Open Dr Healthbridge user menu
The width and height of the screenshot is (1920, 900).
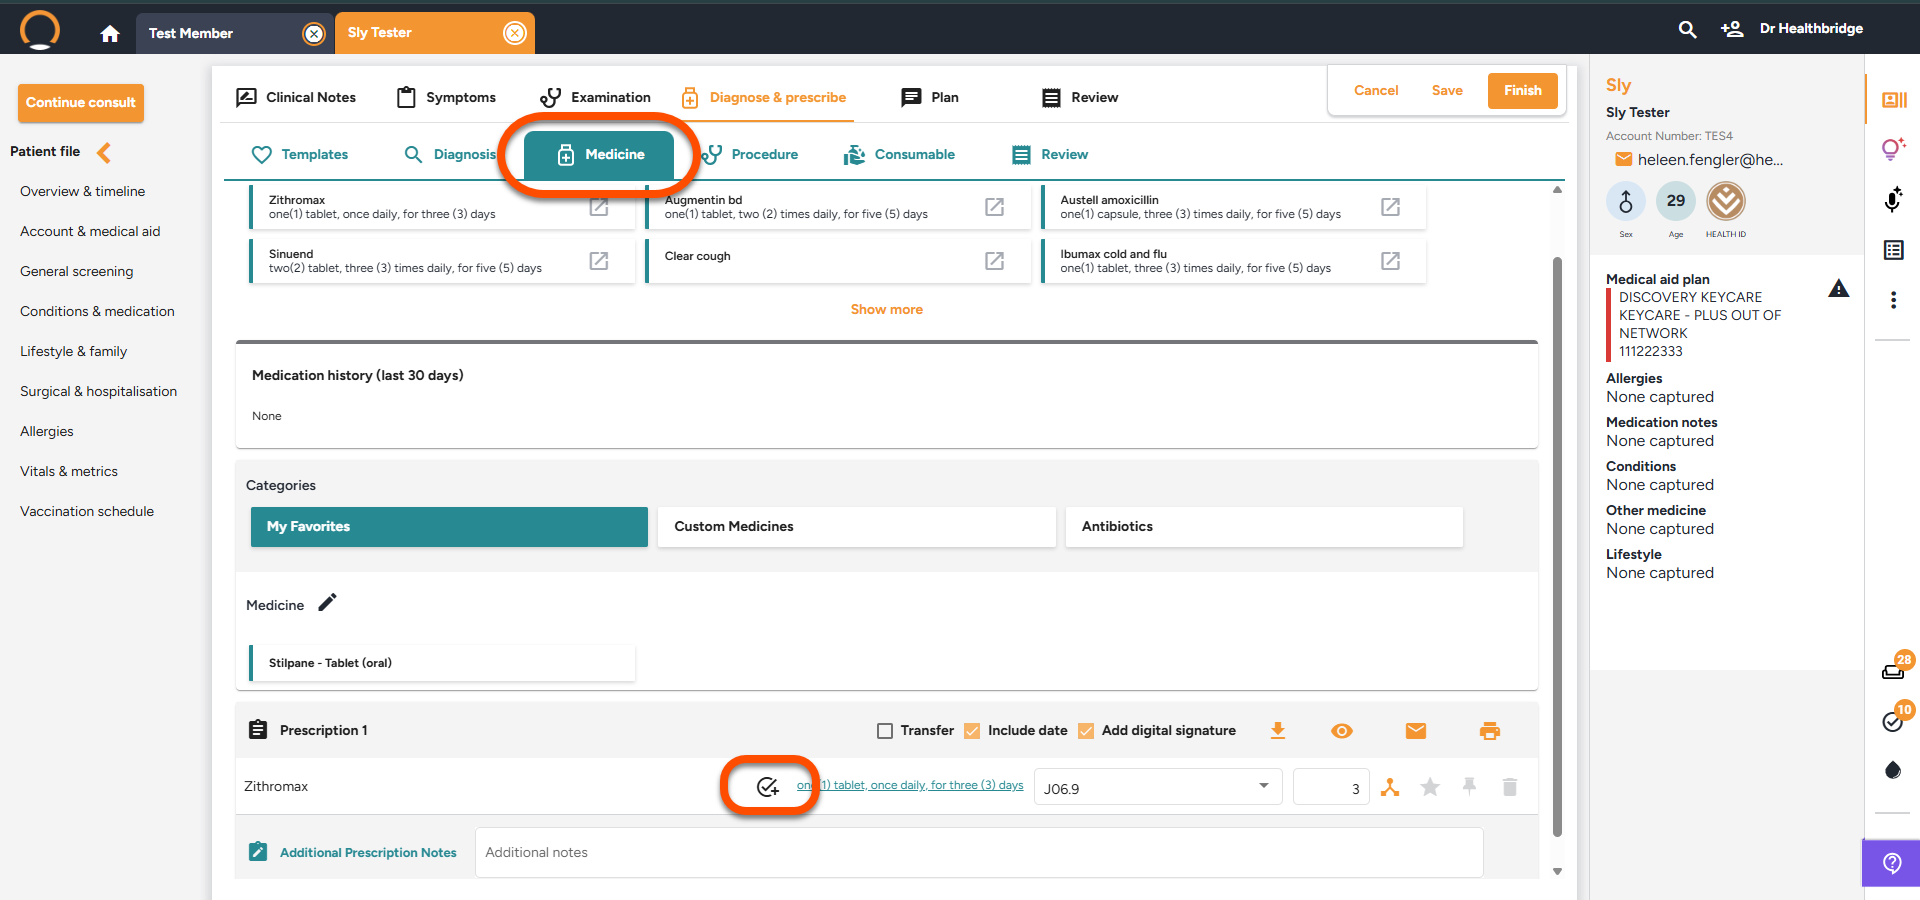click(x=1811, y=29)
